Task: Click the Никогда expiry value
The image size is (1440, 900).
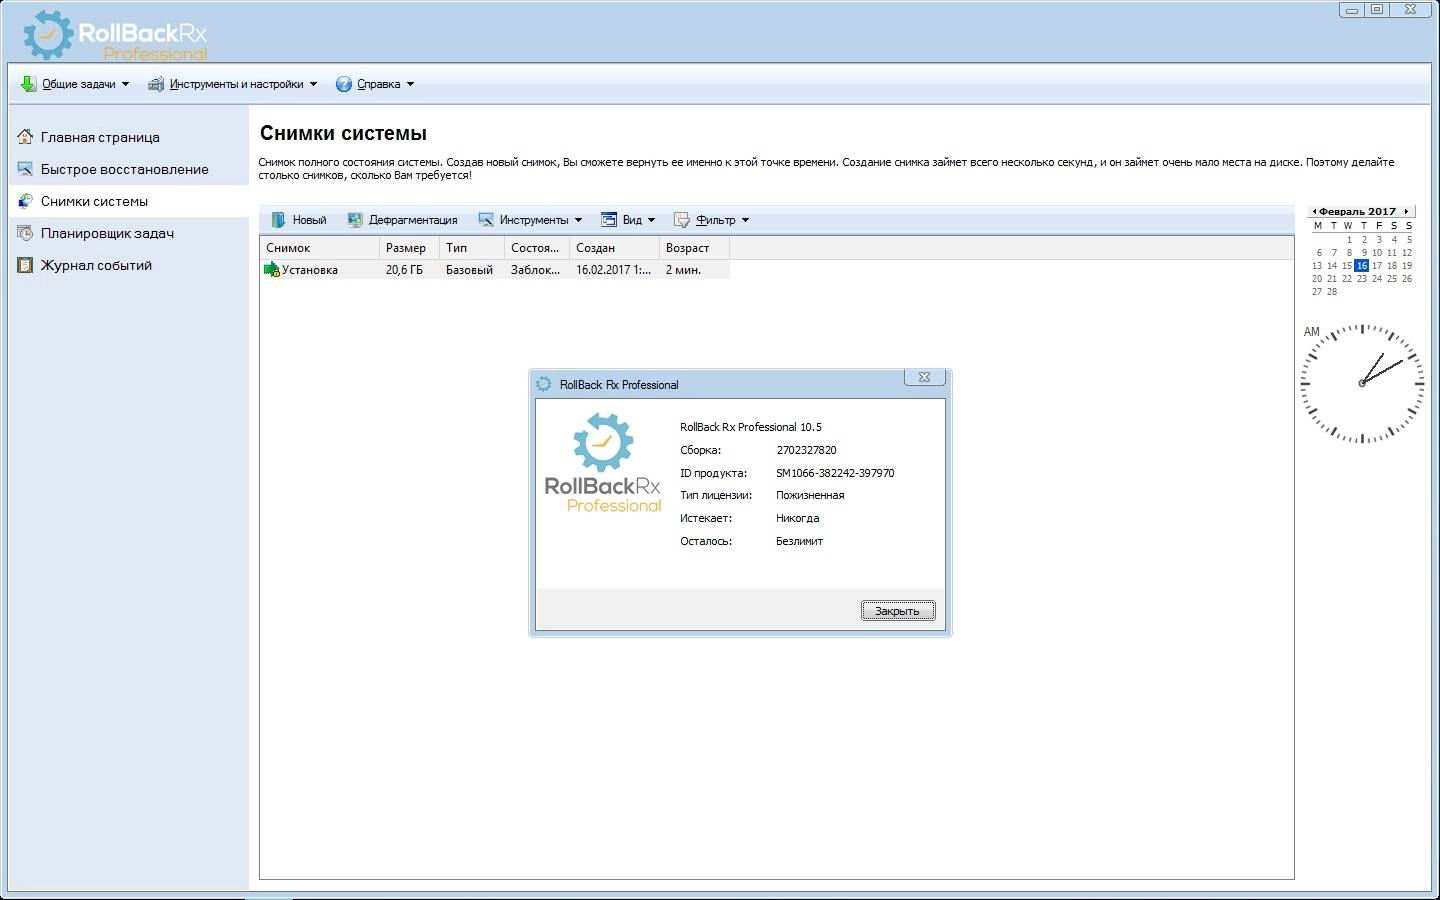Action: [x=797, y=518]
